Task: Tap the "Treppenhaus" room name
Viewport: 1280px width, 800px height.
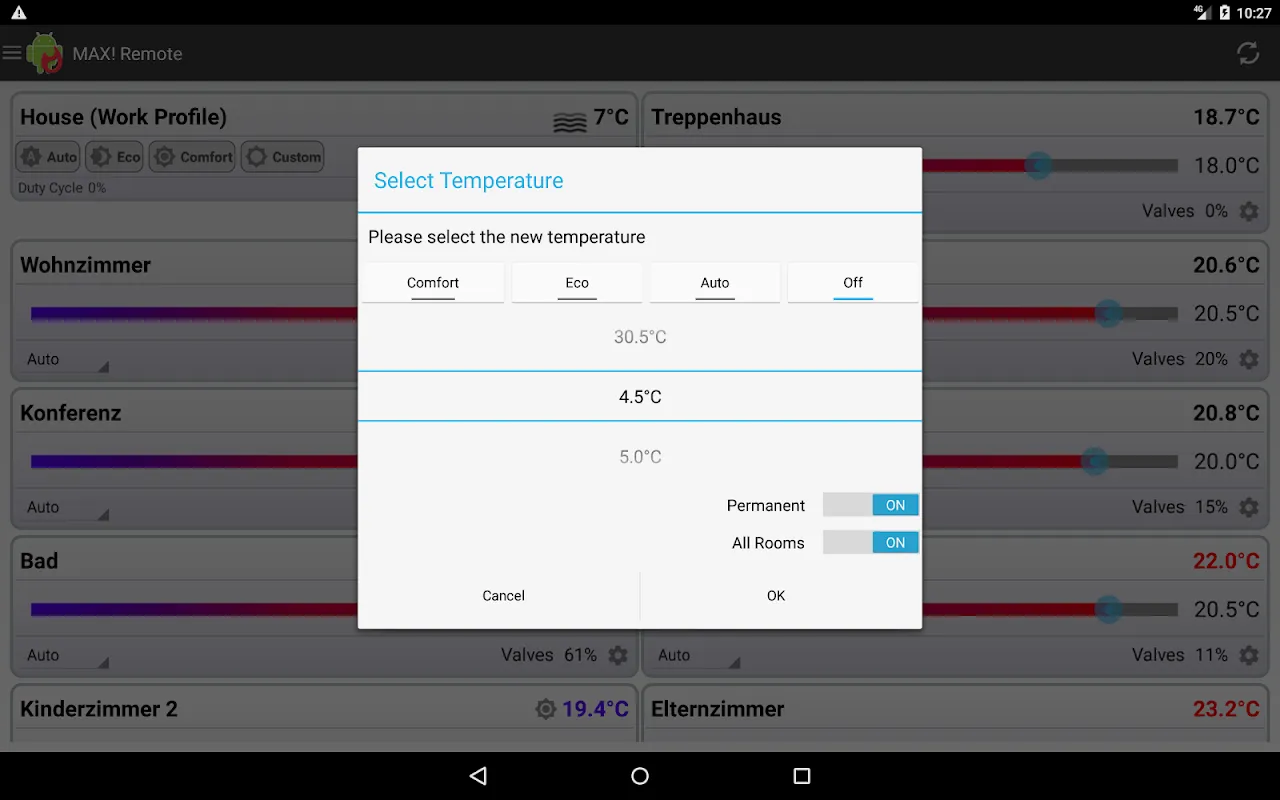Action: [716, 117]
